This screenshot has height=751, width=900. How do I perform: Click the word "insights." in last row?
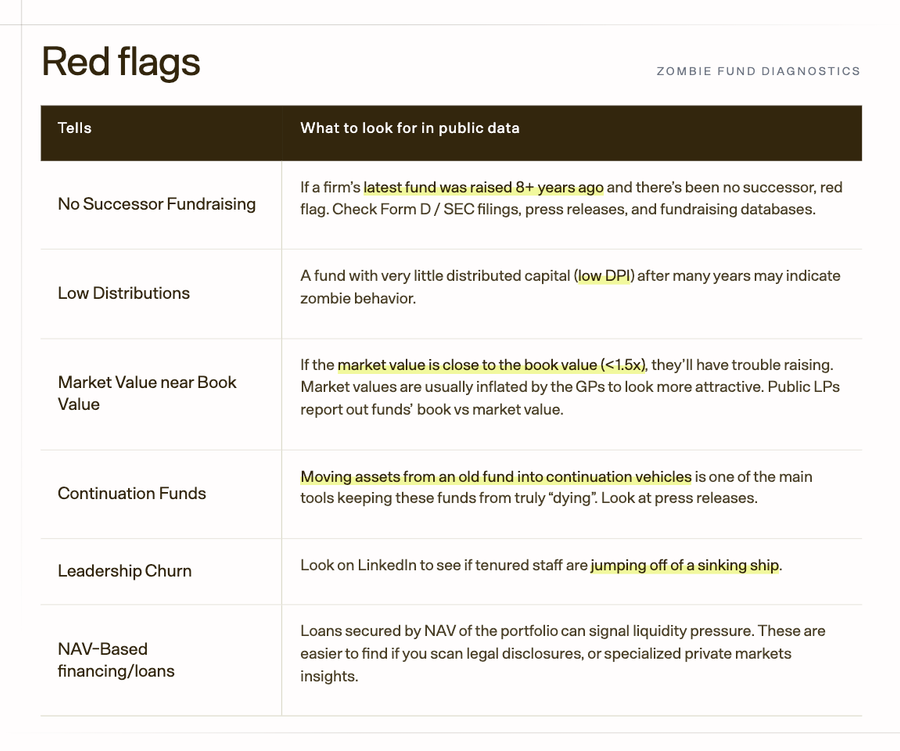[x=329, y=676]
